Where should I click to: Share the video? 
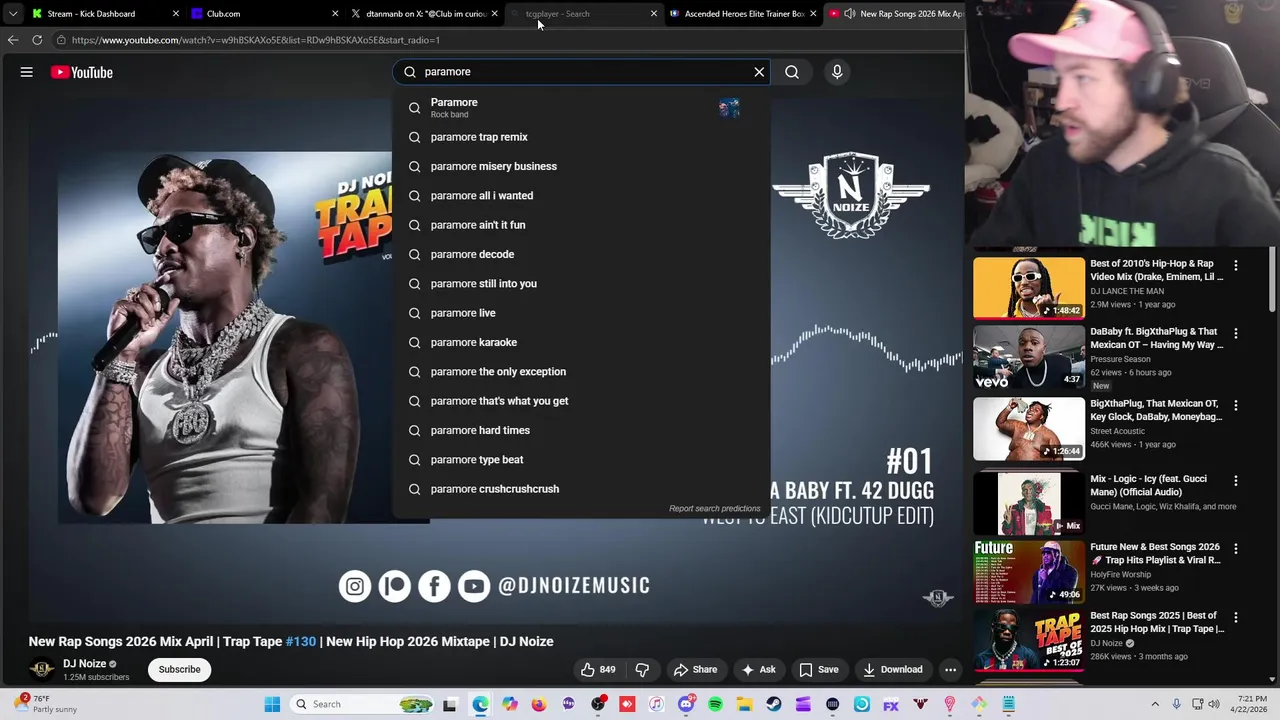click(x=695, y=670)
